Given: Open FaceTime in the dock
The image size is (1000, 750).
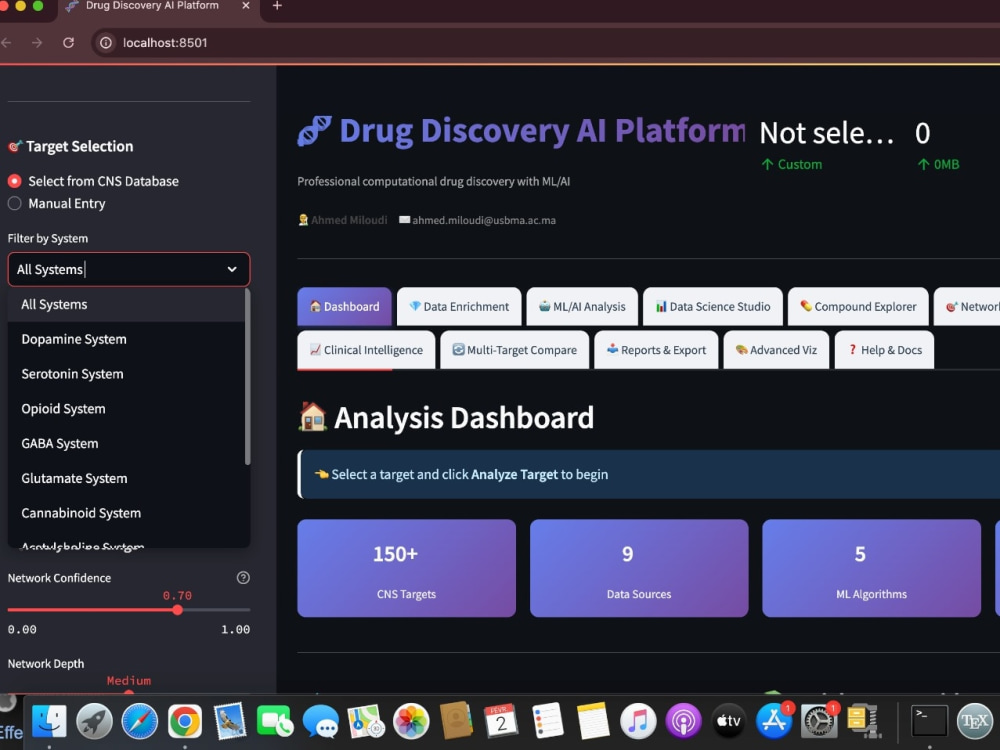Looking at the screenshot, I should click(x=275, y=721).
